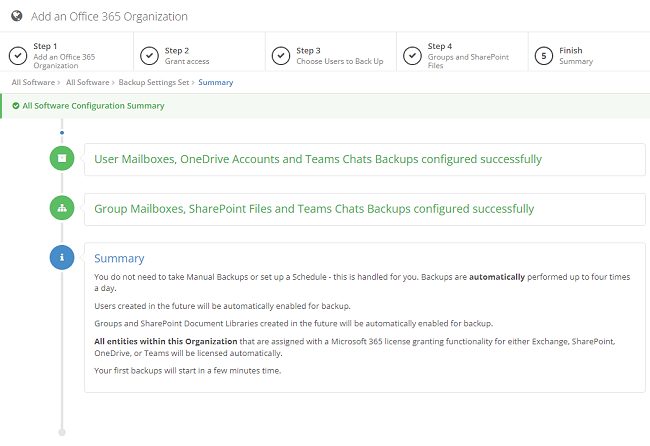Click the Groups and SharePoint Document Libraries sentence
Image resolution: width=650 pixels, height=446 pixels.
tap(293, 323)
